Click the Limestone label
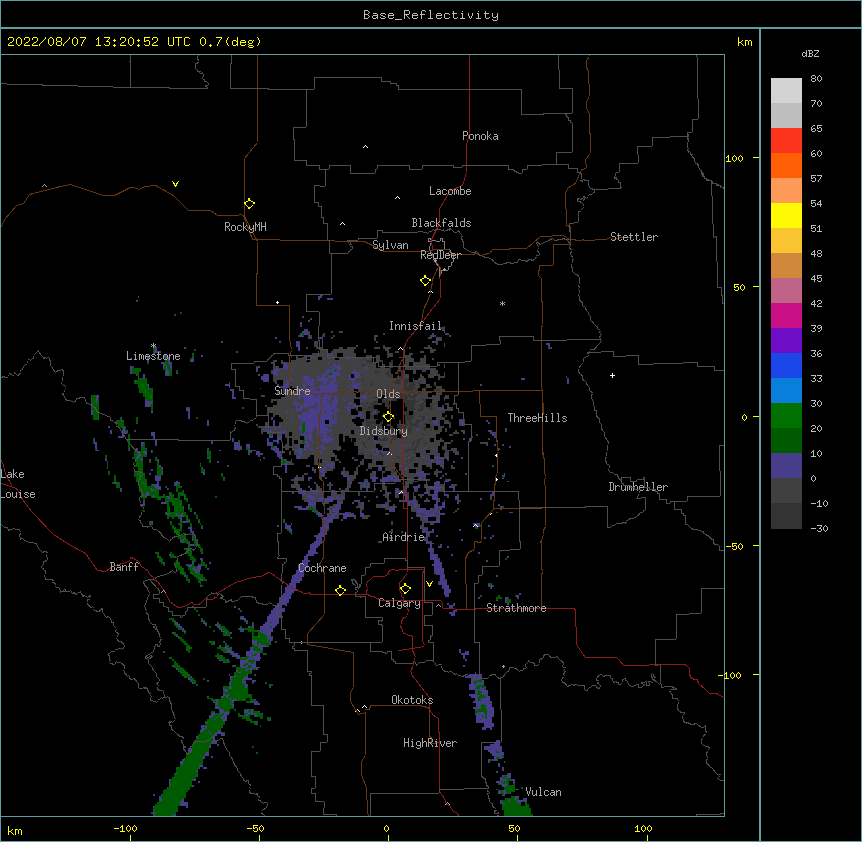 [153, 356]
